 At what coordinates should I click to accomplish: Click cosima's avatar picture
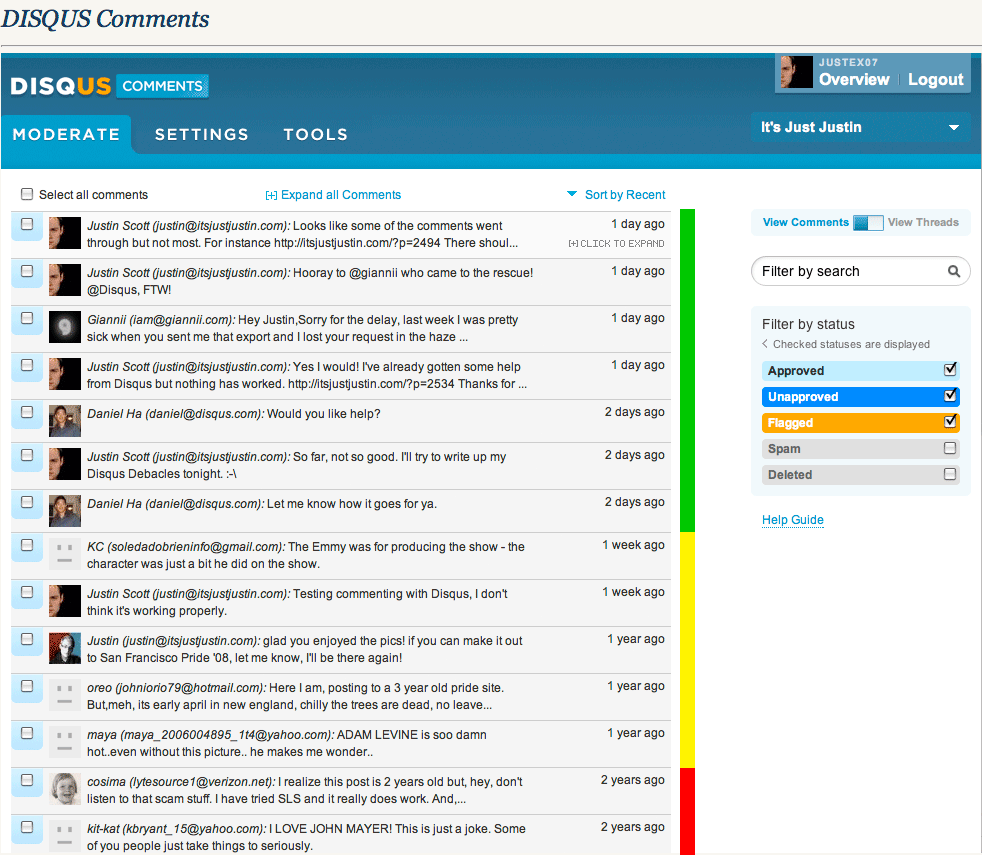[x=65, y=789]
